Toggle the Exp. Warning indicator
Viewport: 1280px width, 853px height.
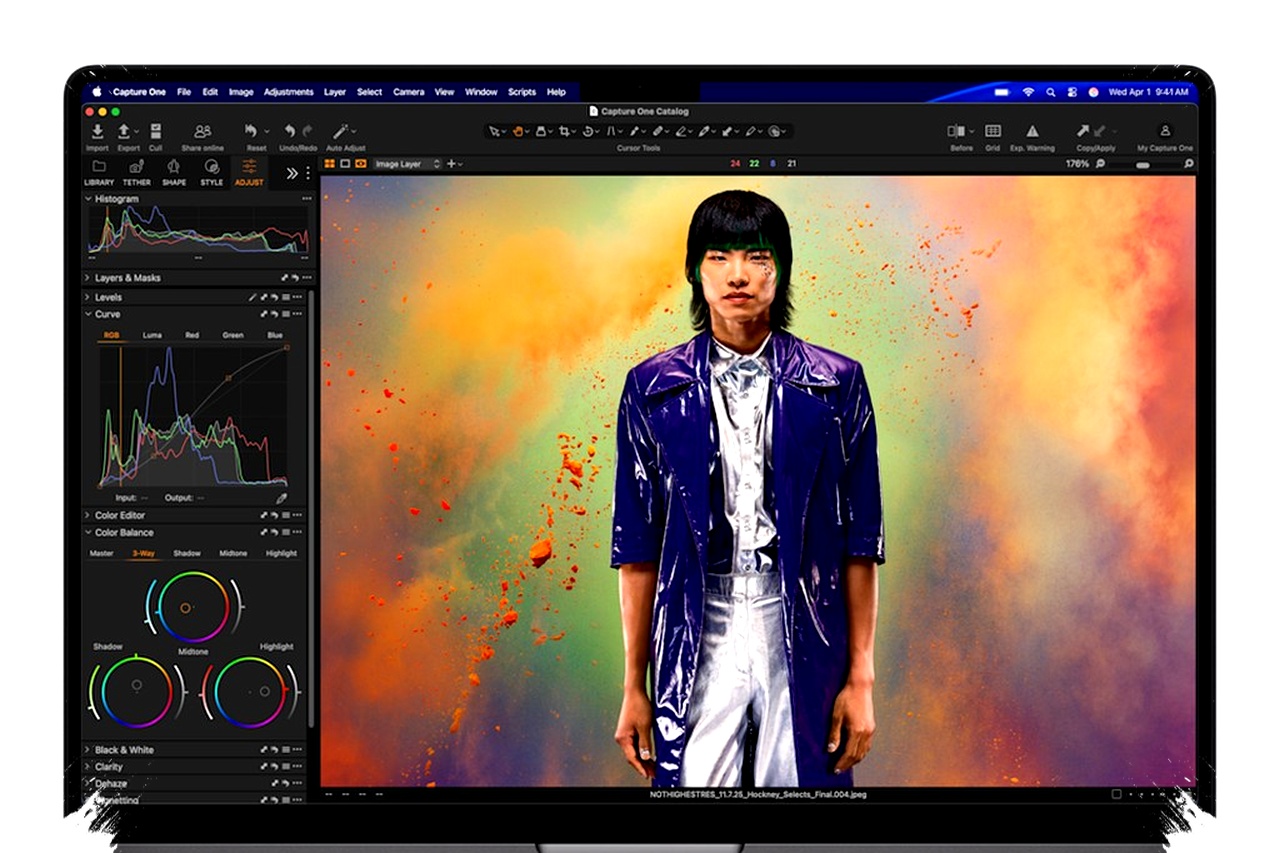click(1032, 131)
